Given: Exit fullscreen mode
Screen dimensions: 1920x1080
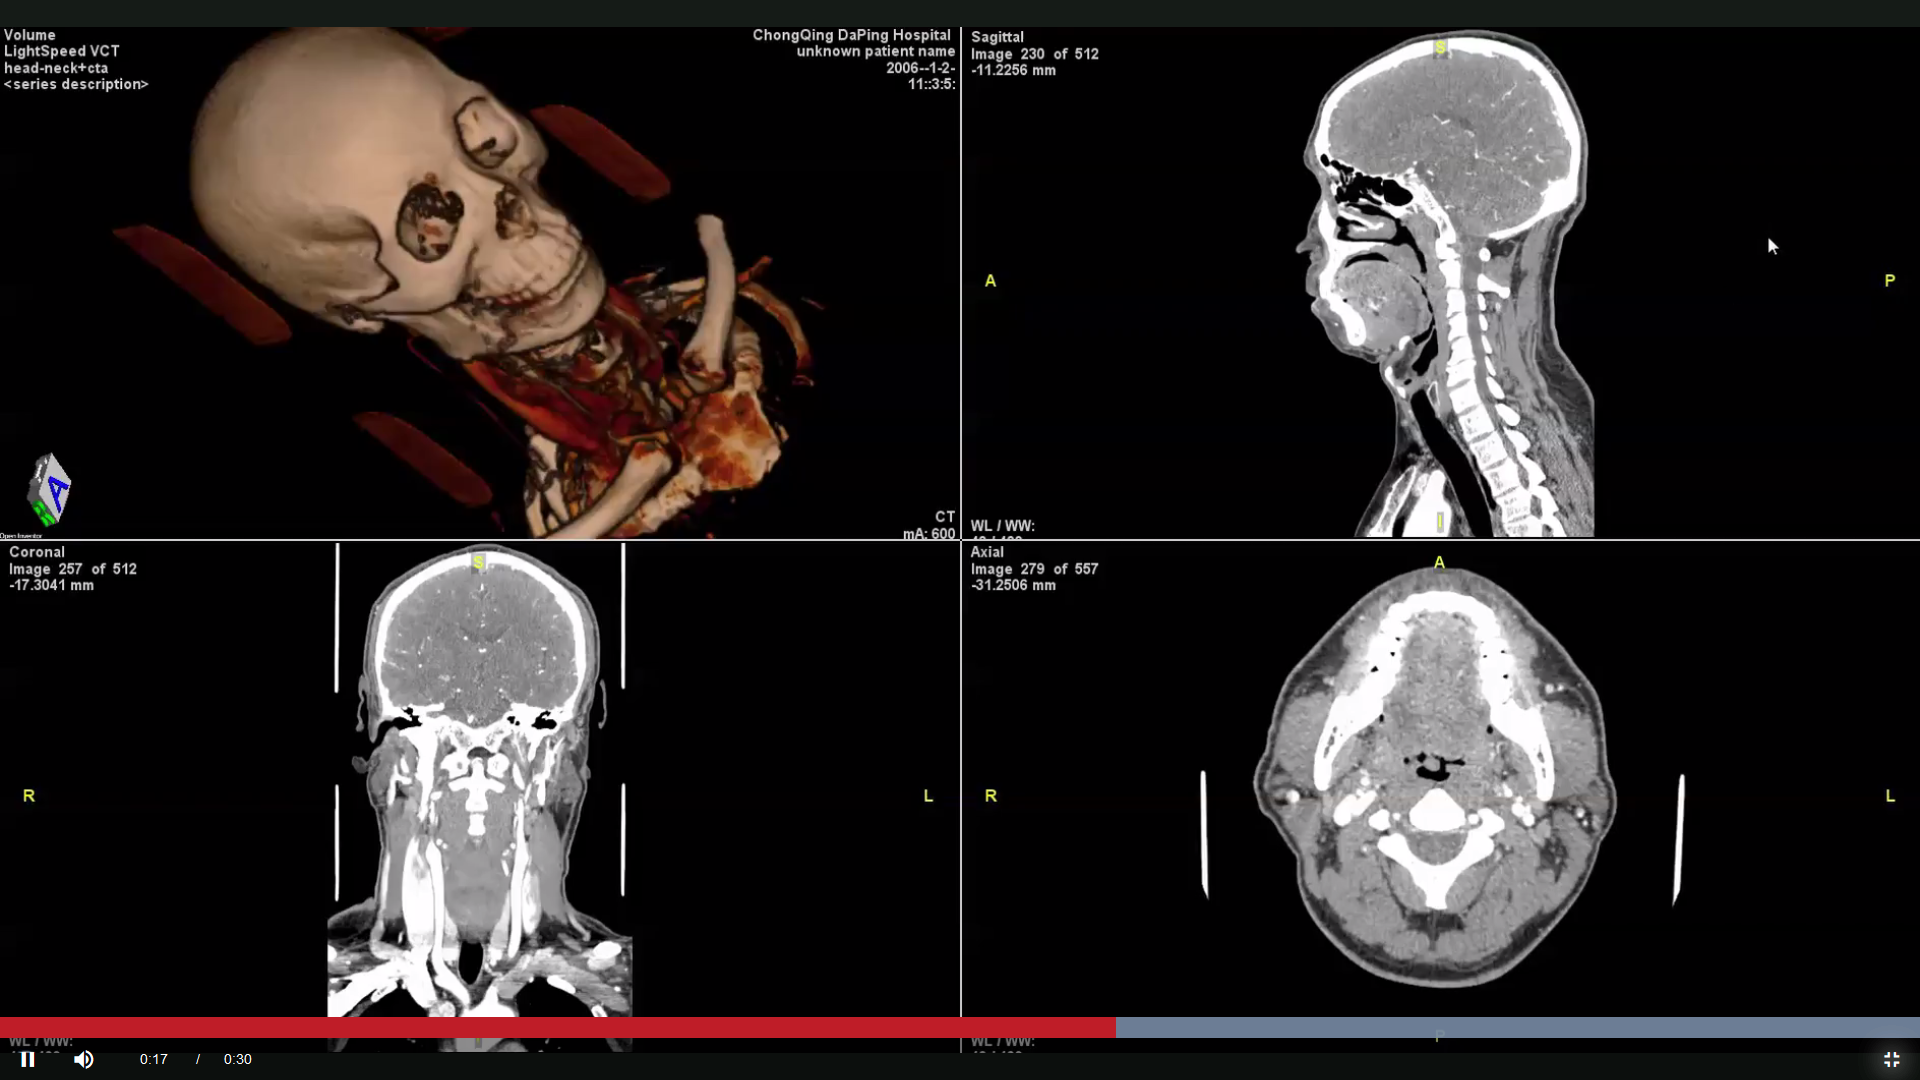Looking at the screenshot, I should (x=1891, y=1059).
